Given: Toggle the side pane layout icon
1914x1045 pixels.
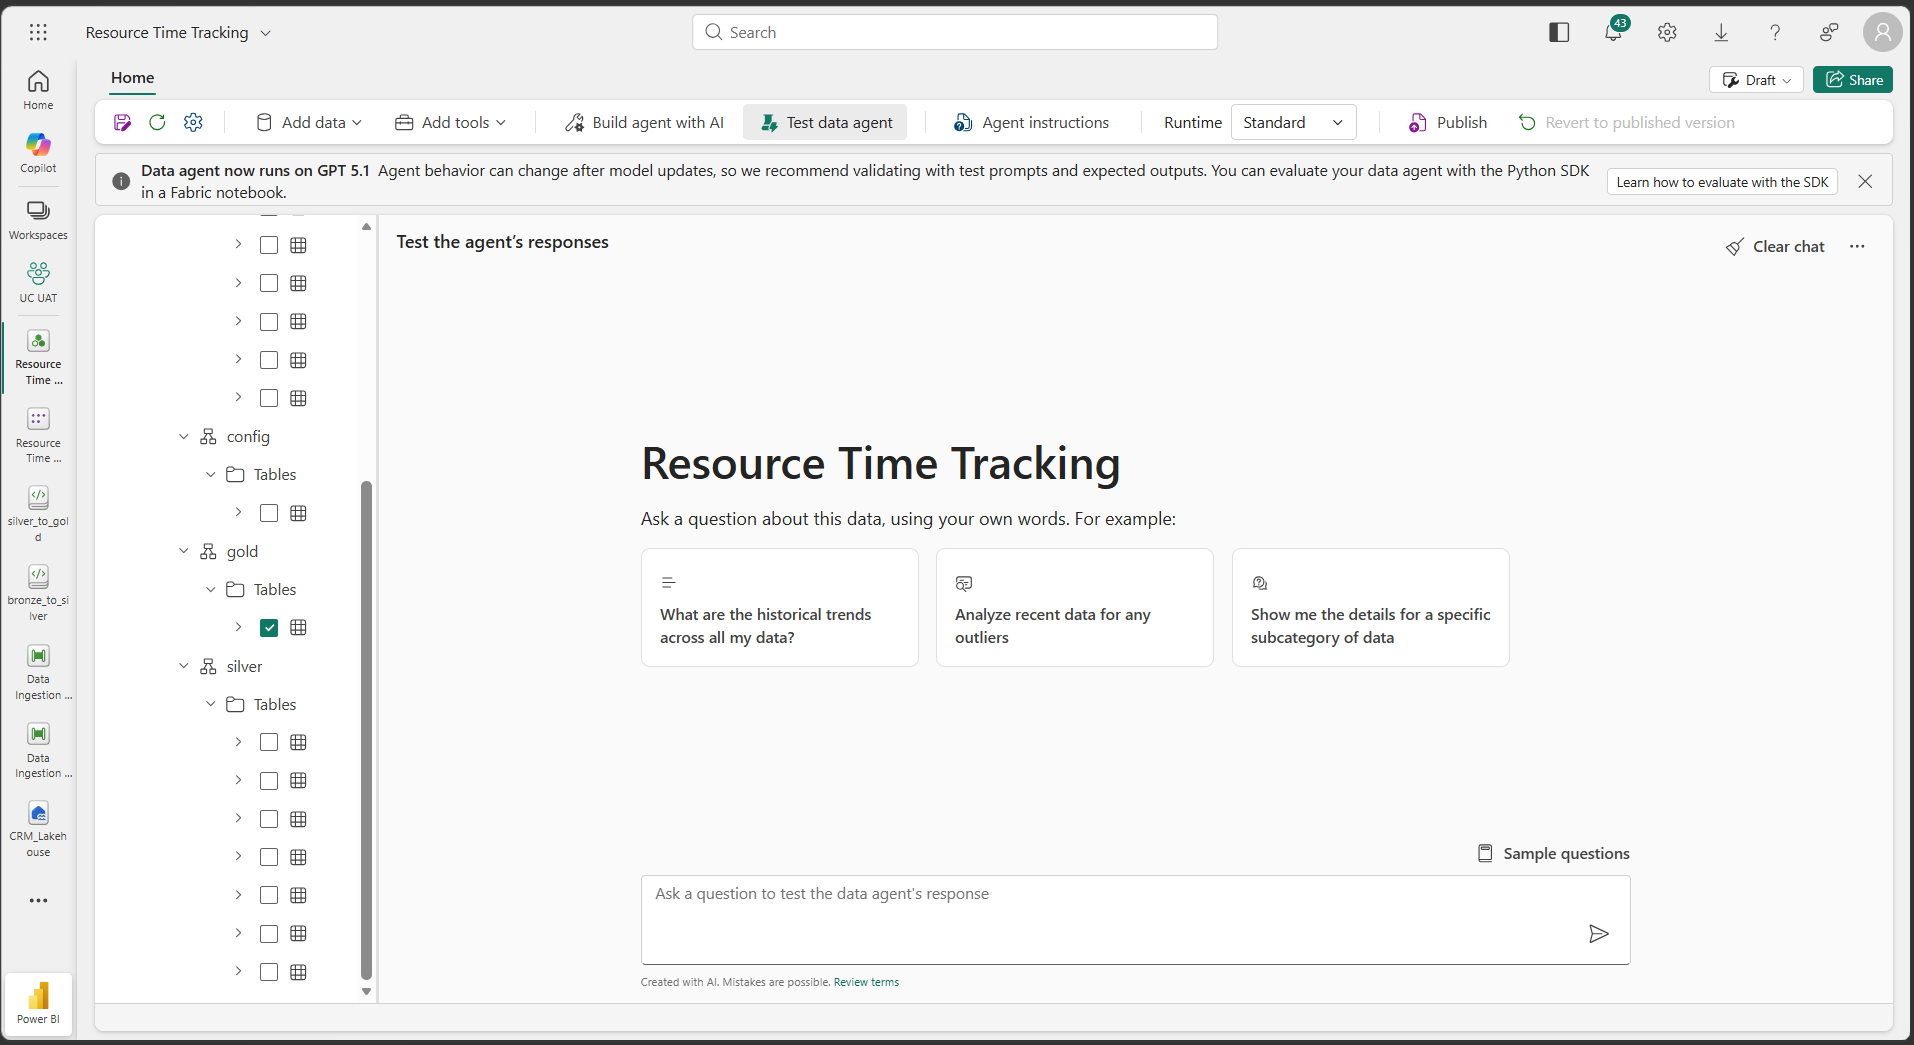Looking at the screenshot, I should (x=1559, y=32).
